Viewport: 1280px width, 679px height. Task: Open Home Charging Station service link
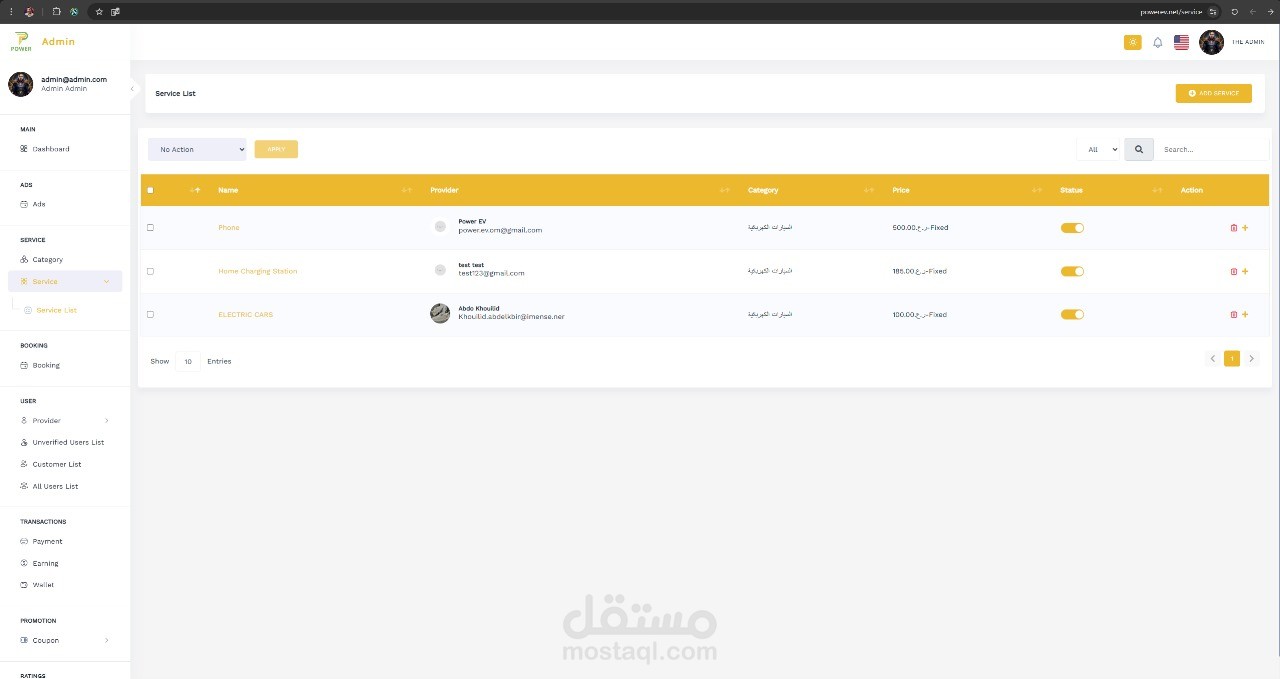(x=258, y=271)
